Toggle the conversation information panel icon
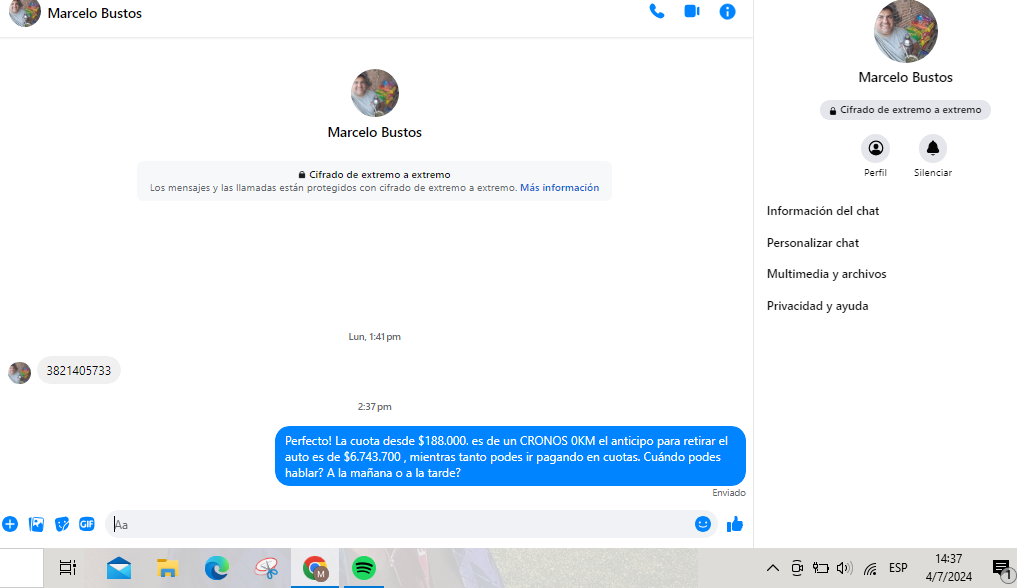 click(727, 12)
